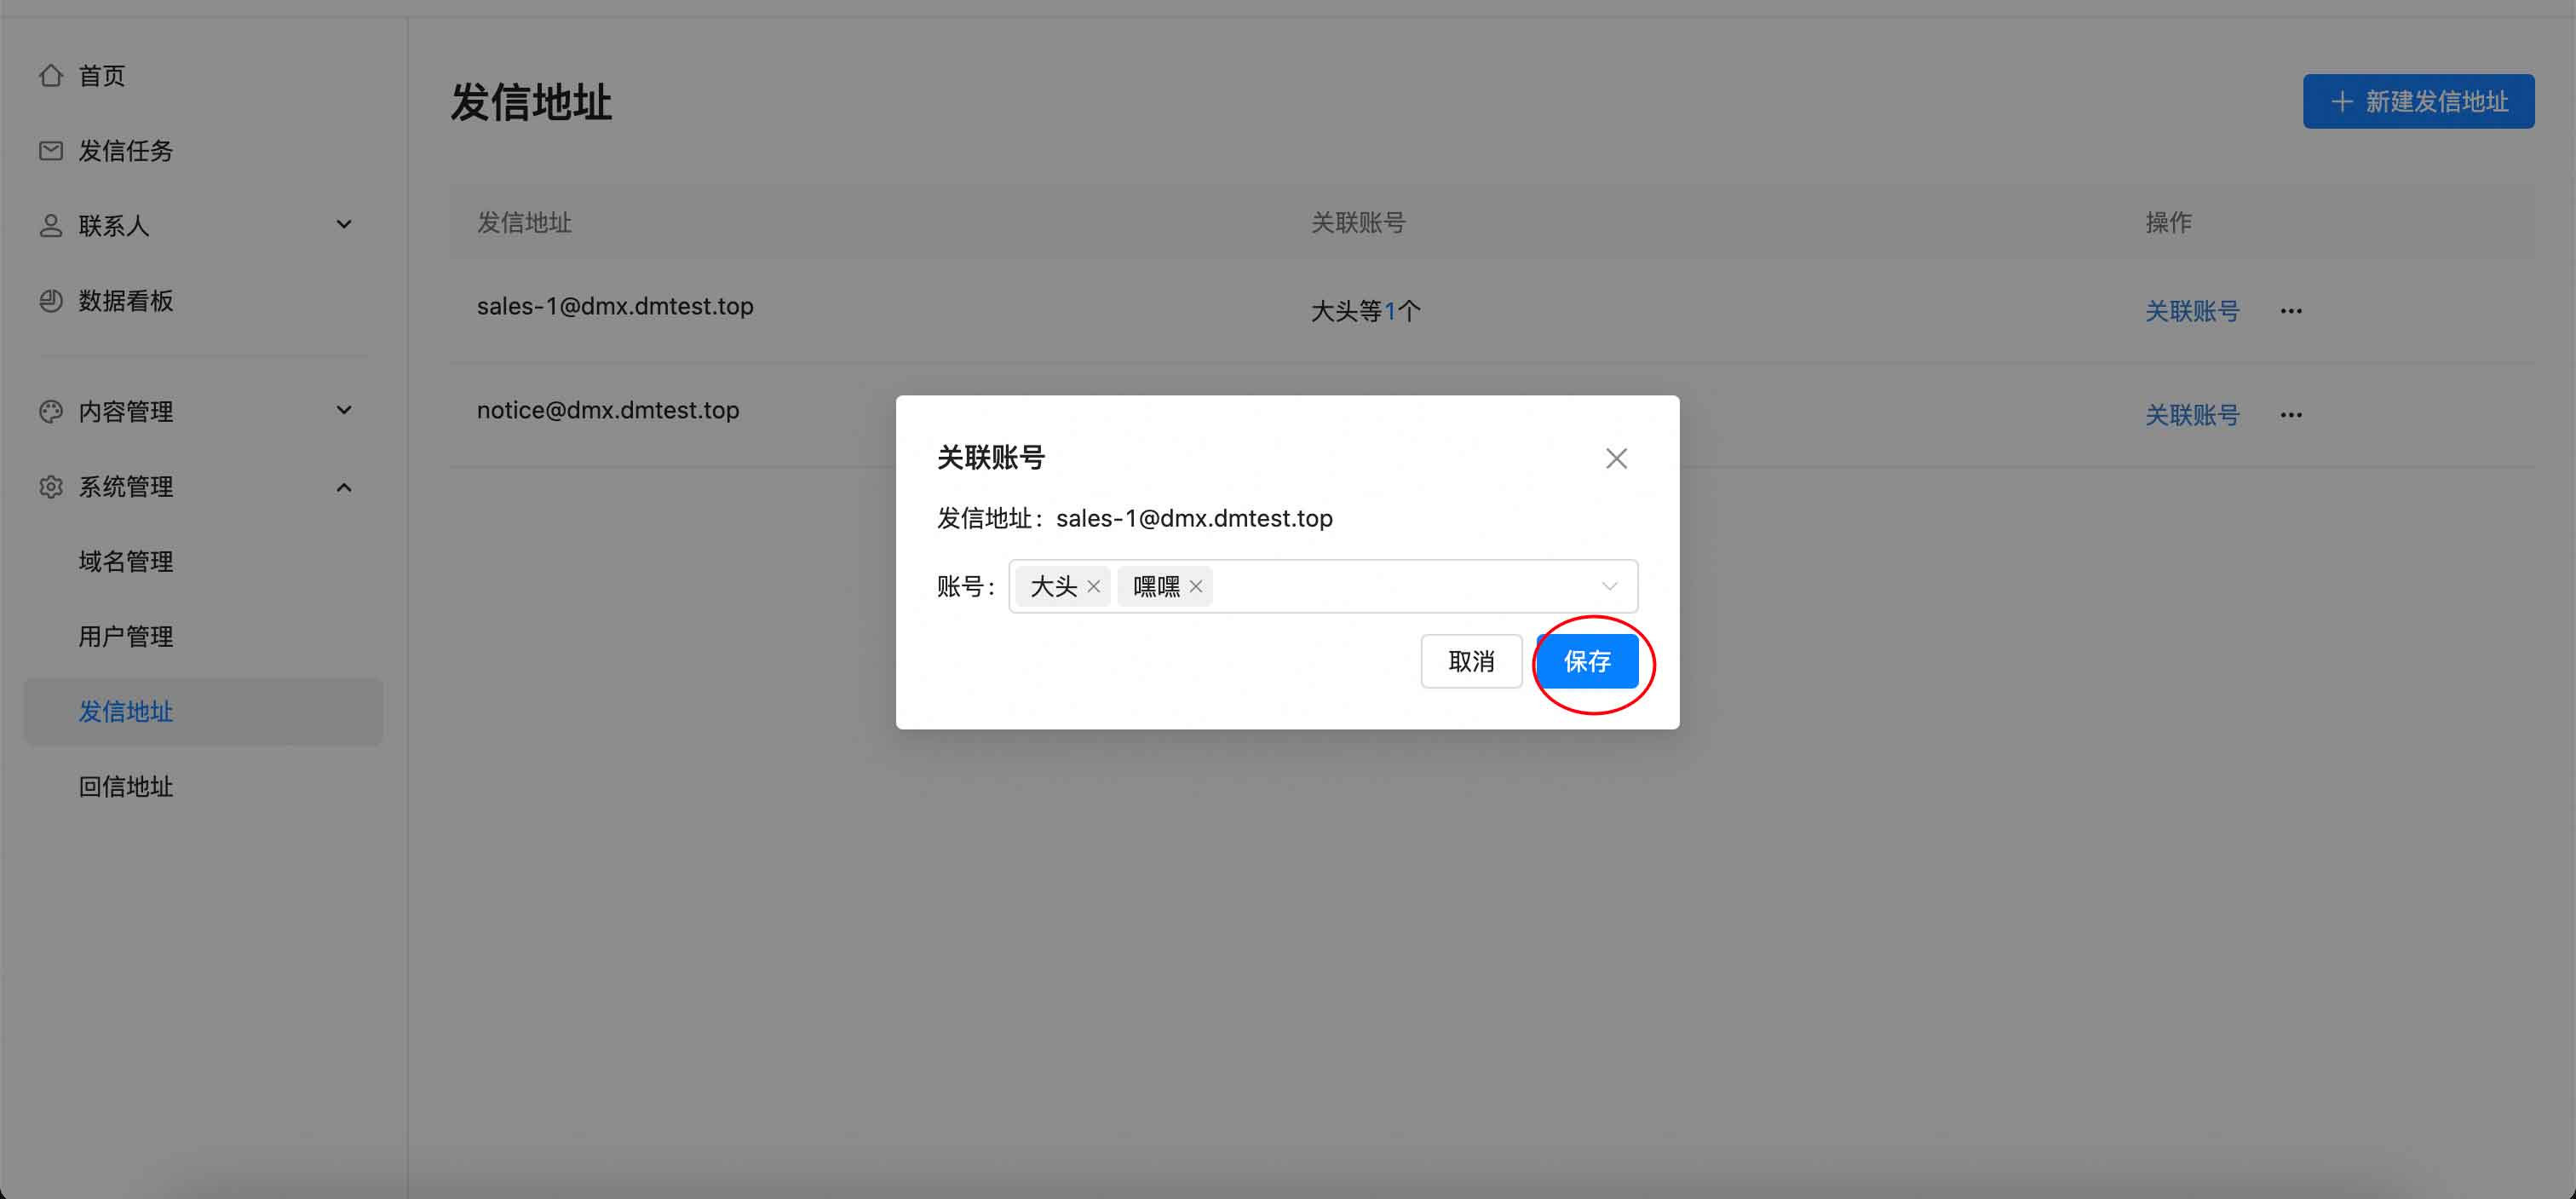2576x1199 pixels.
Task: Expand the 内容管理 submenu chevron
Action: pos(344,411)
